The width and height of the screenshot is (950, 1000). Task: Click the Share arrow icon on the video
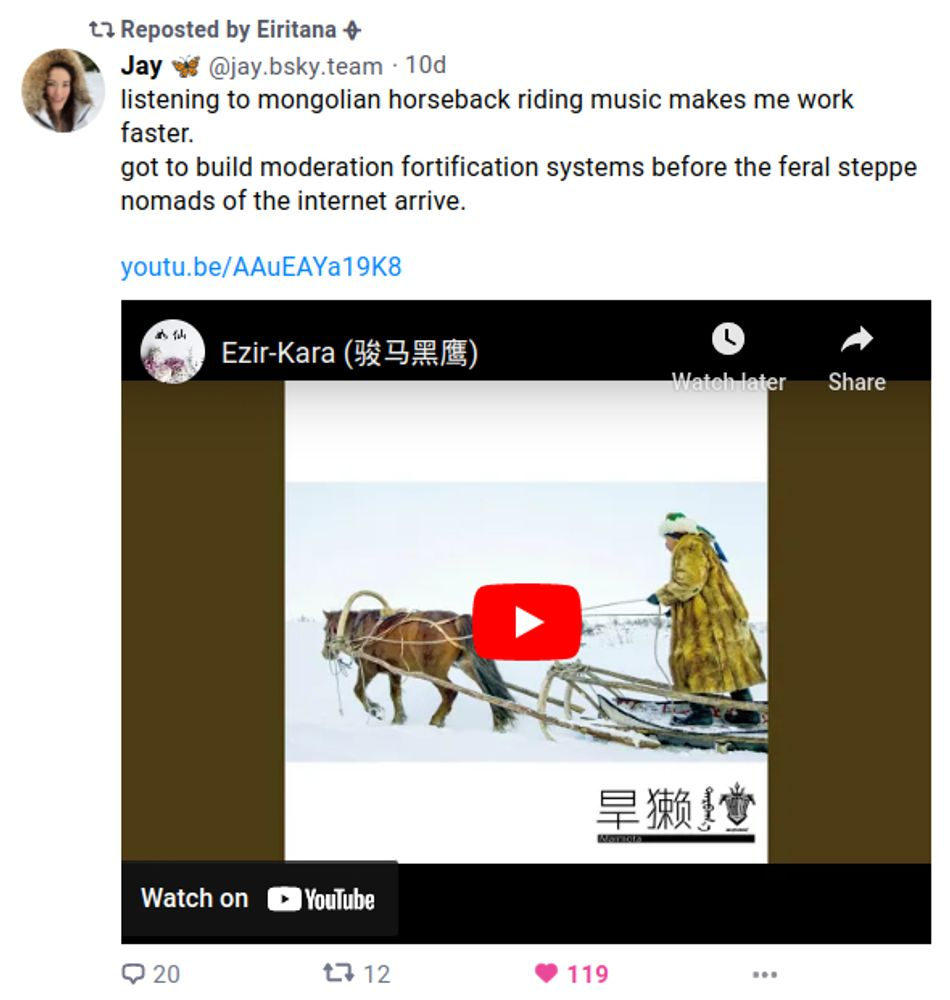click(x=856, y=339)
